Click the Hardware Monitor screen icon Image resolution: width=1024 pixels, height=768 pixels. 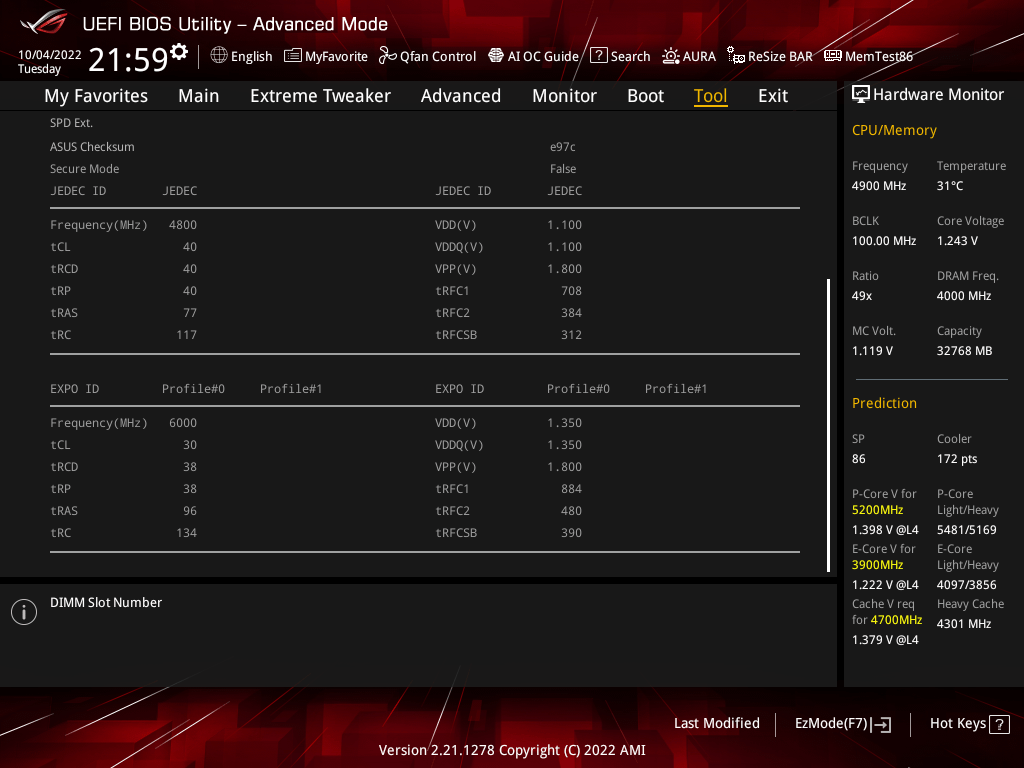(861, 95)
